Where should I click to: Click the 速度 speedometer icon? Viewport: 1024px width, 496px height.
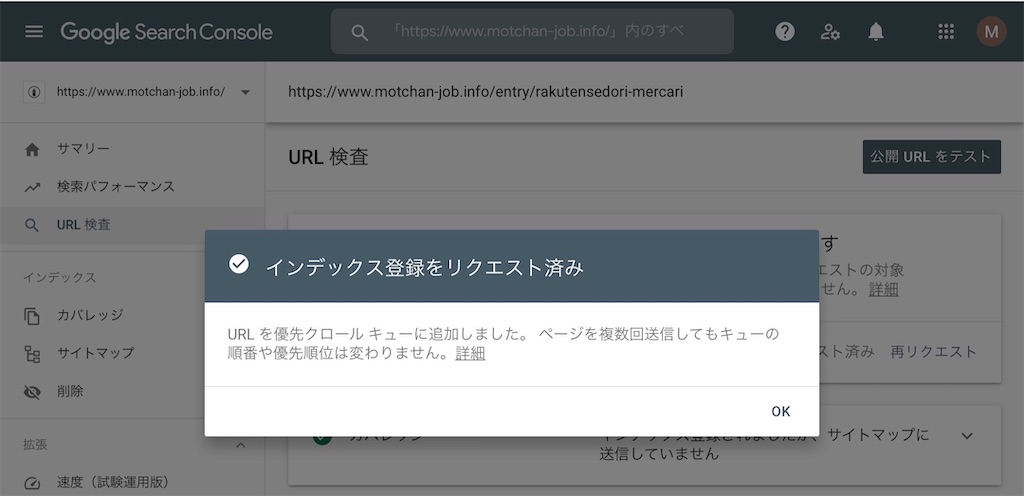[32, 484]
